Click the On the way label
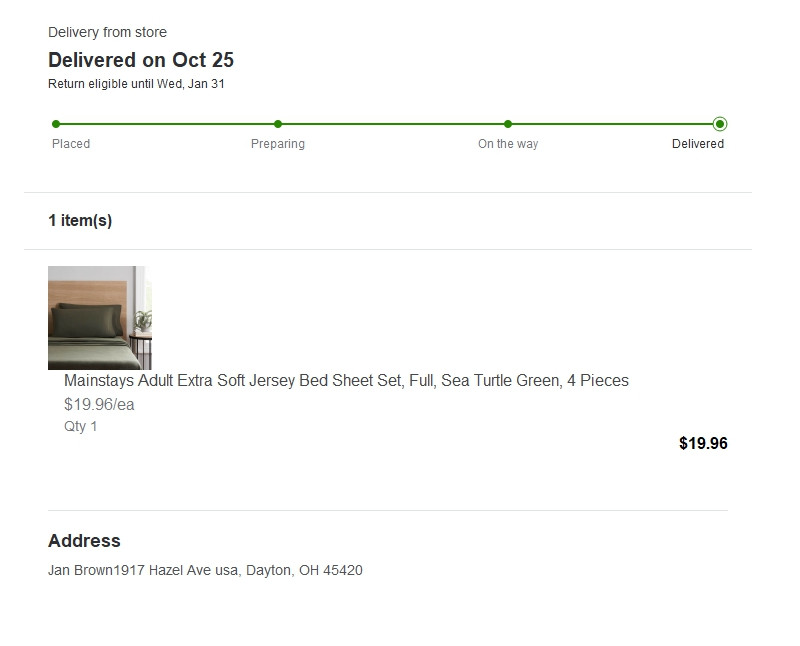 coord(508,144)
